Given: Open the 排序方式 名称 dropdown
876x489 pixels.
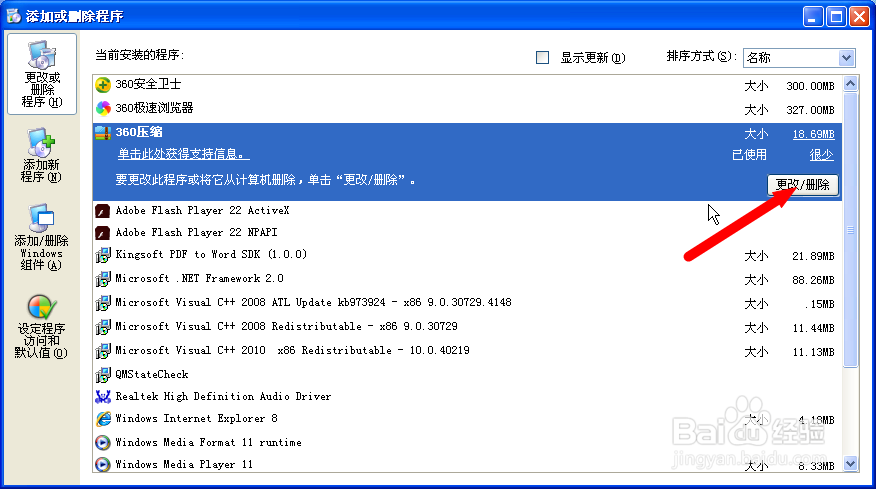Looking at the screenshot, I should 799,58.
